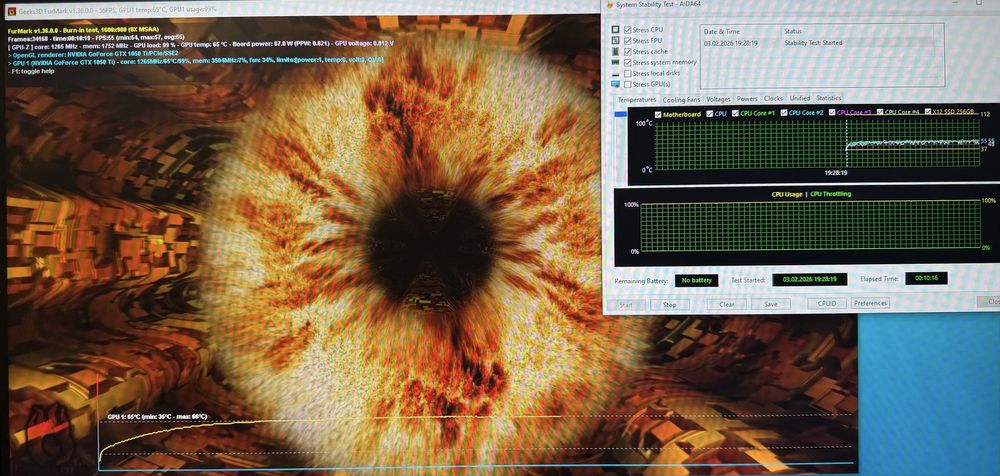Enable the Stress GPU(s) checkbox
This screenshot has height=476, width=1000.
[x=628, y=84]
